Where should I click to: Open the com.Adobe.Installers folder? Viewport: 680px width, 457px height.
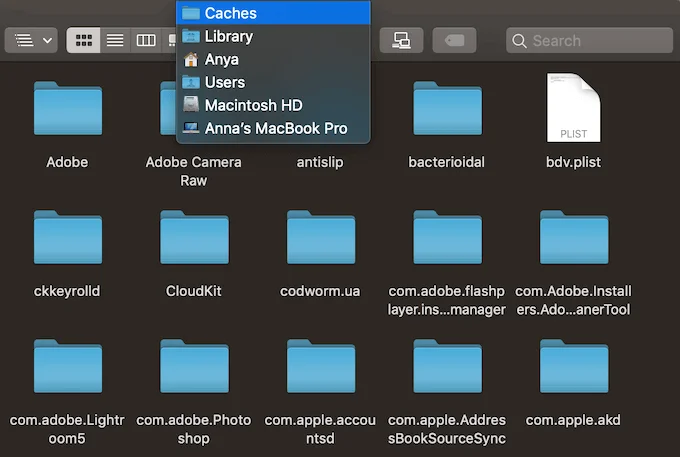point(574,237)
